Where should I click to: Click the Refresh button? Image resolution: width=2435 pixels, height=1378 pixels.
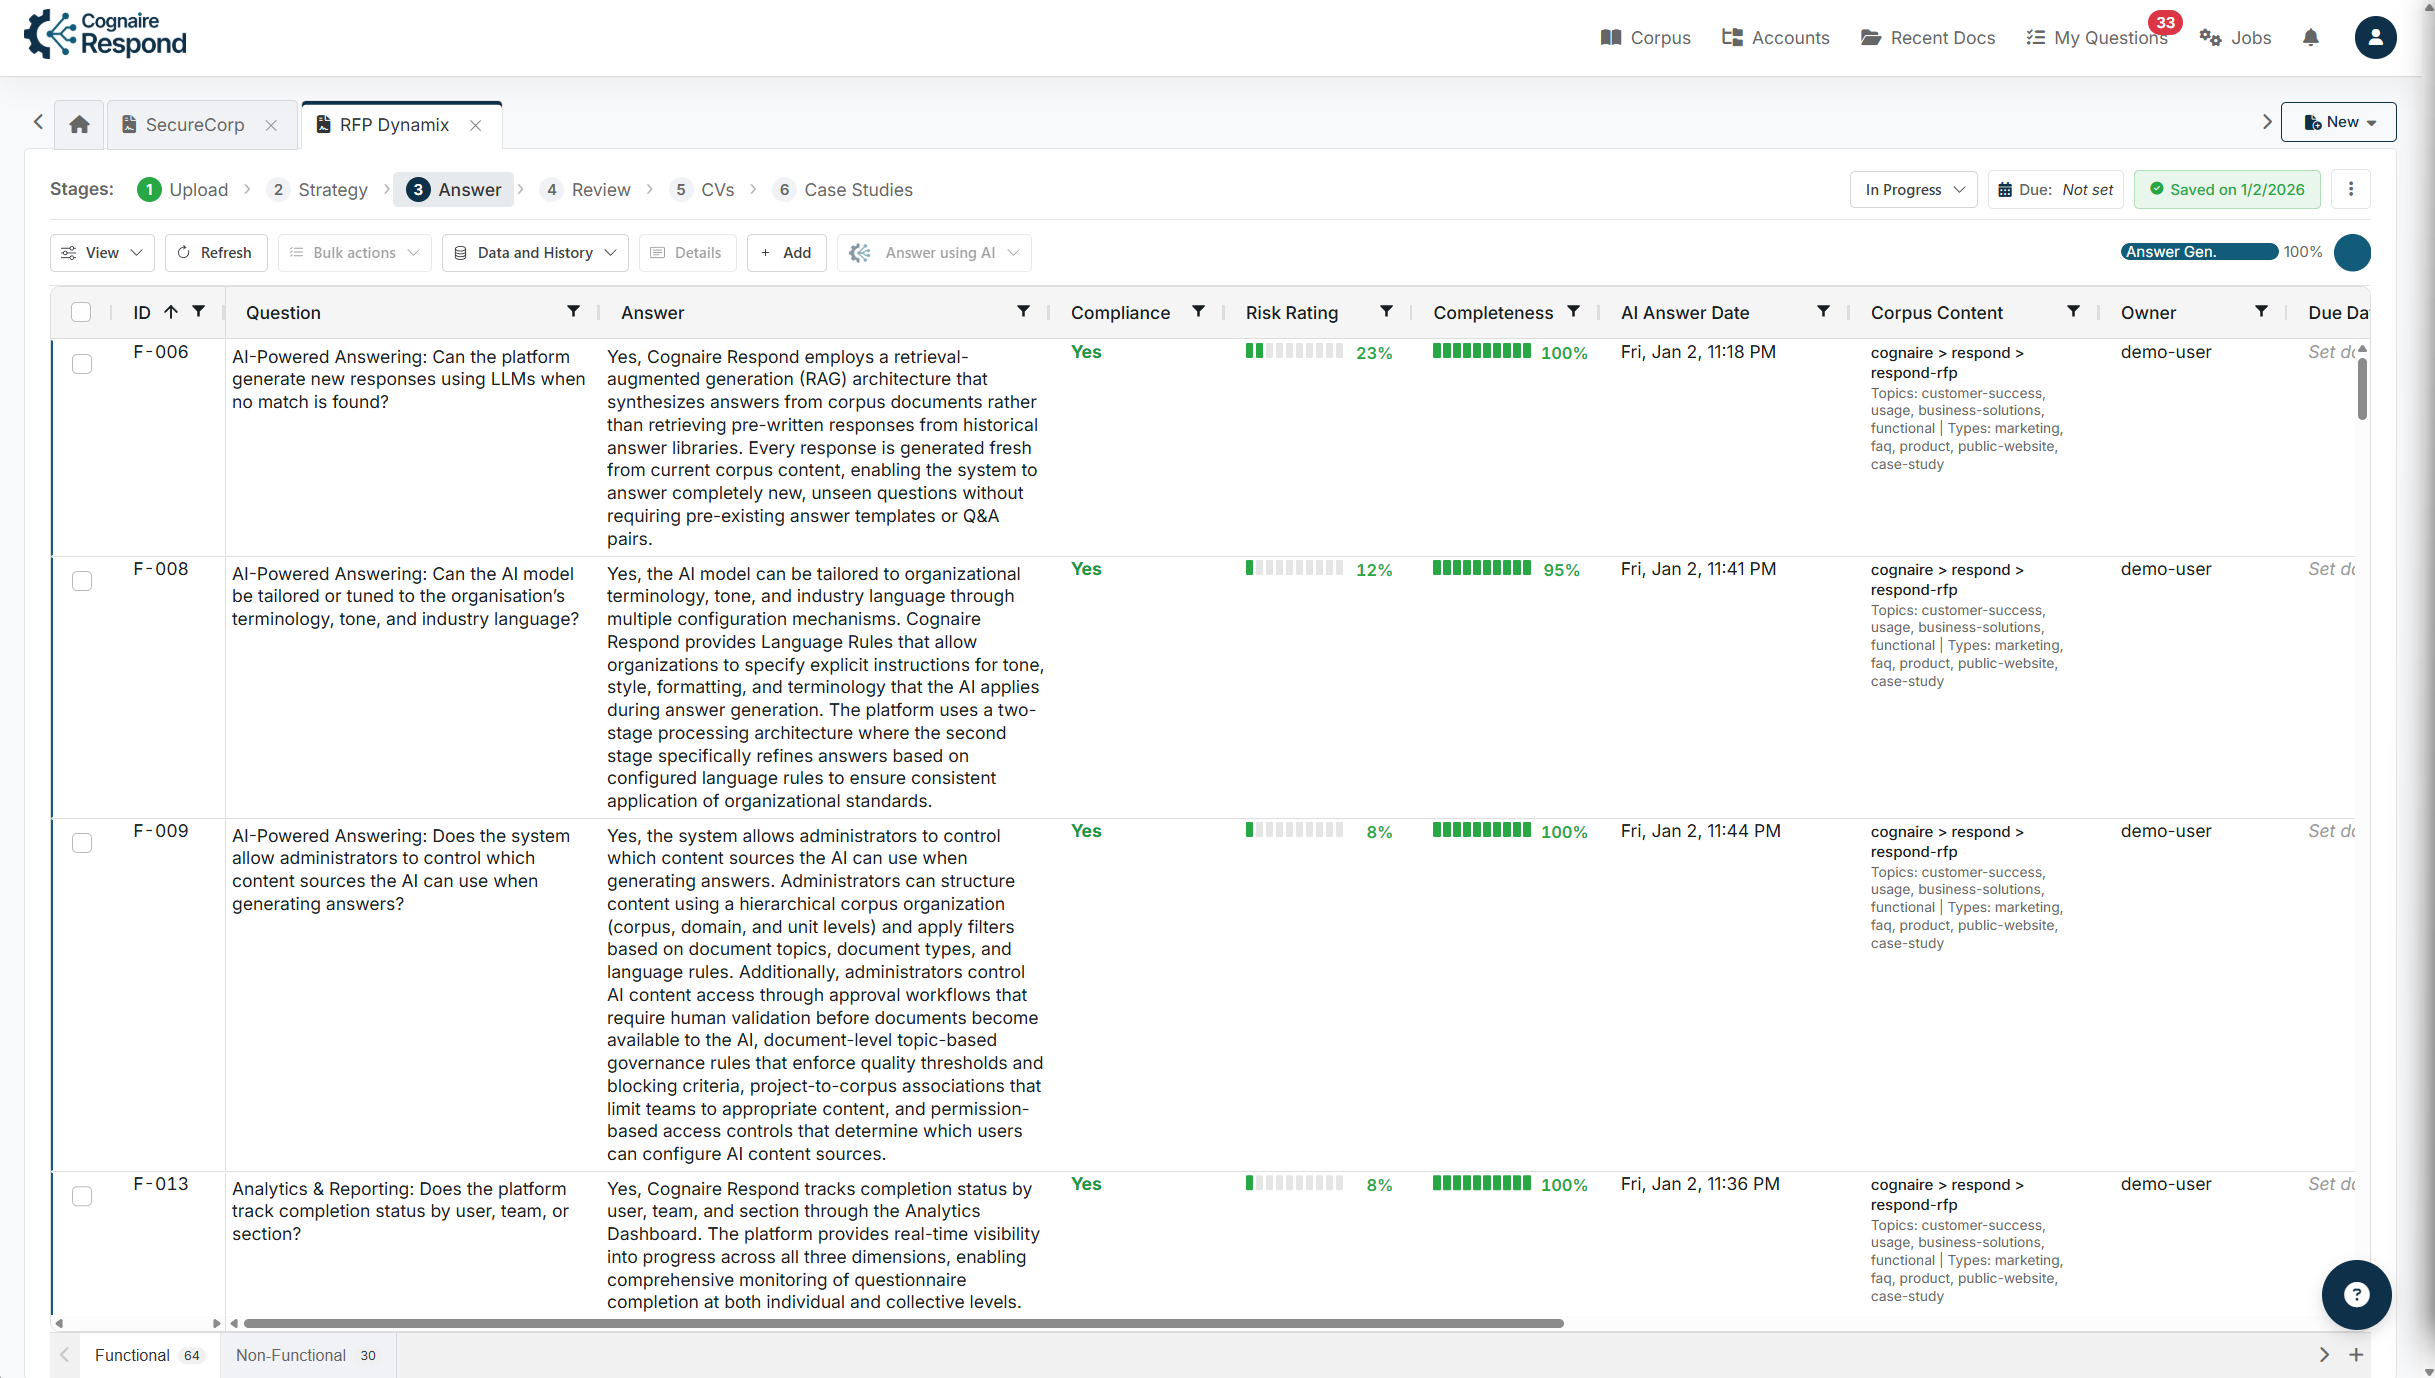(x=215, y=253)
